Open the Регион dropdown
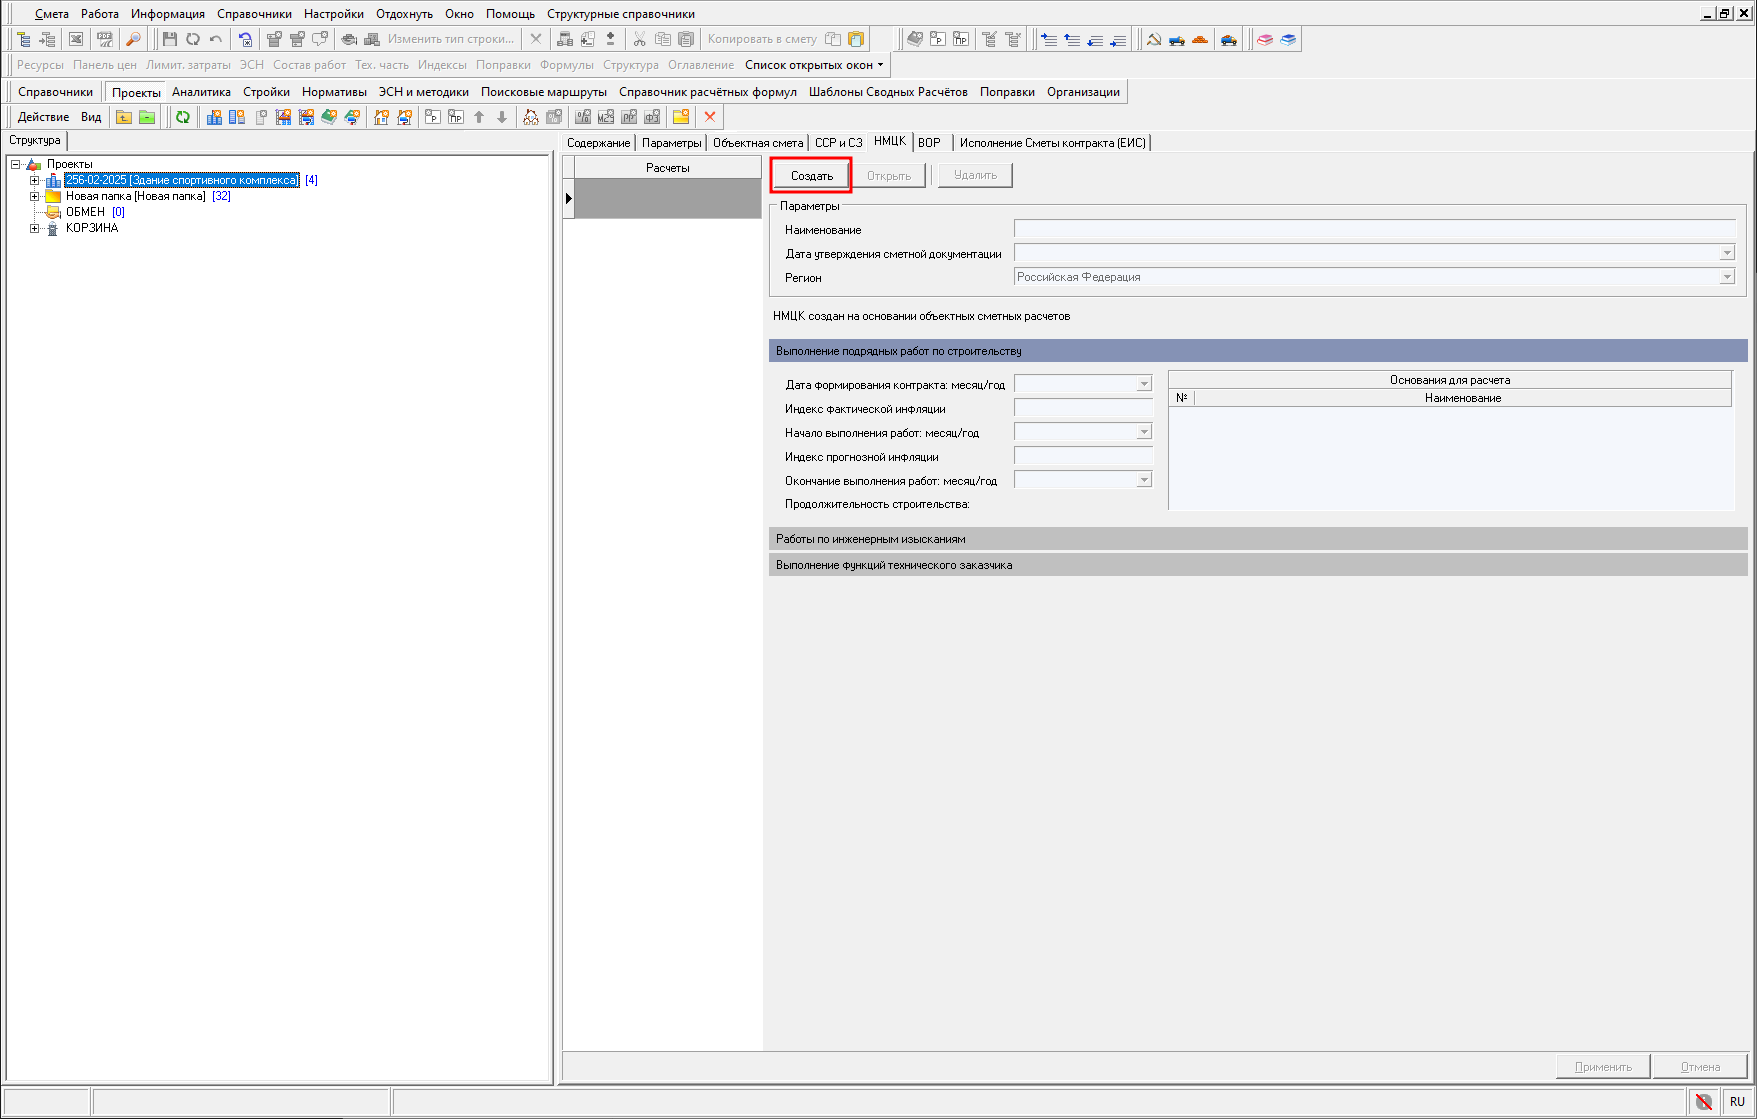This screenshot has width=1757, height=1119. pyautogui.click(x=1726, y=277)
